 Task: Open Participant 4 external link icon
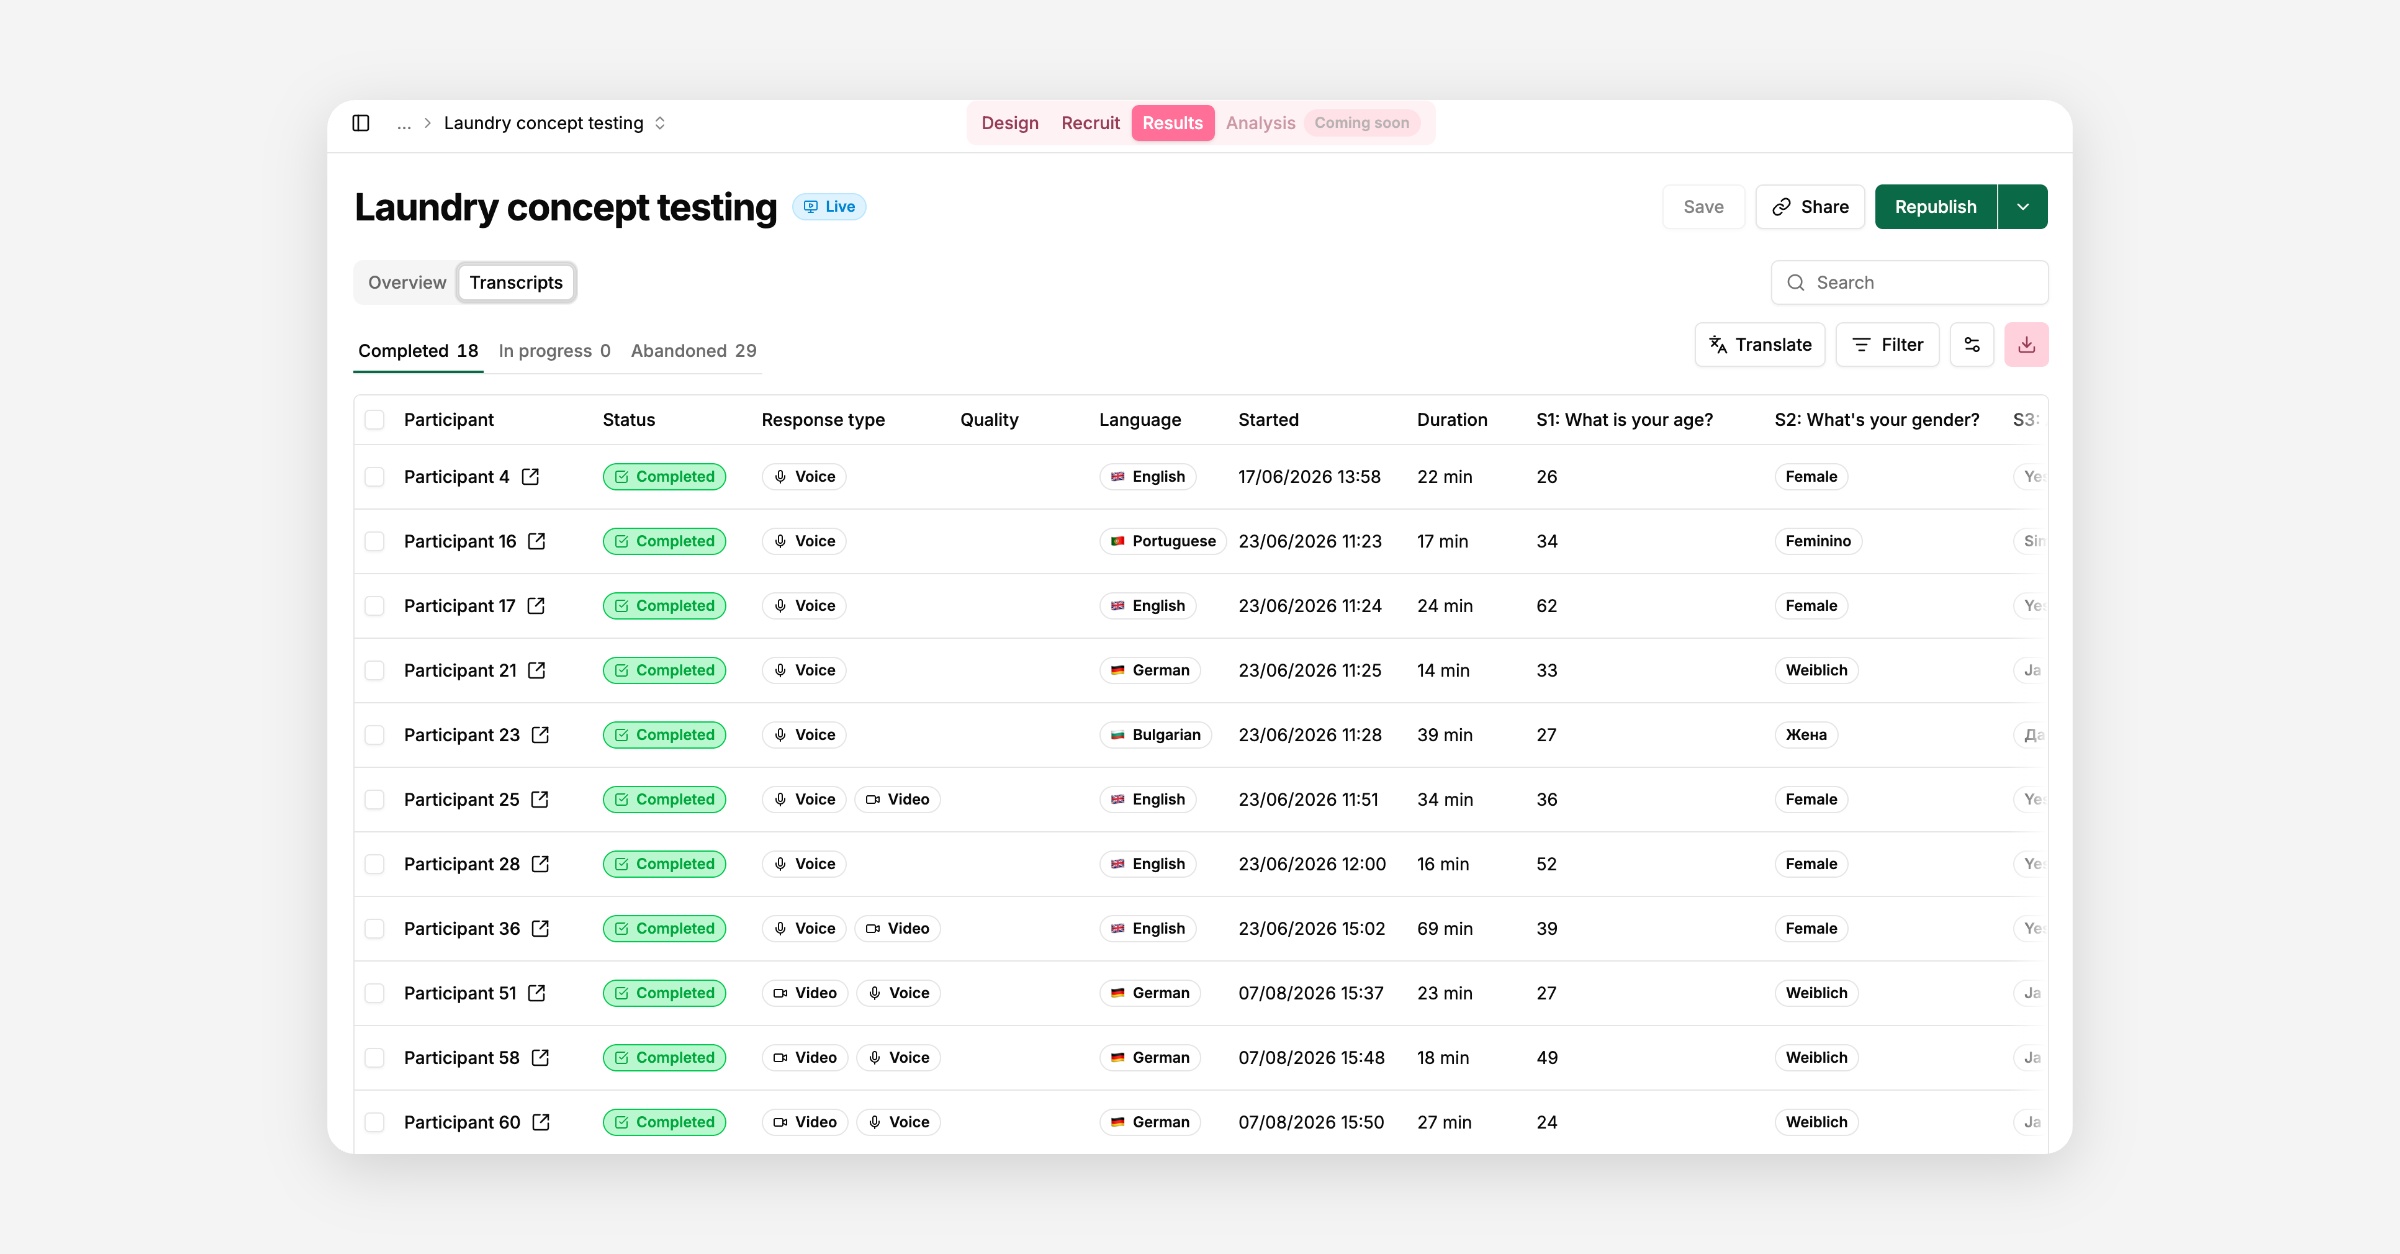click(531, 477)
